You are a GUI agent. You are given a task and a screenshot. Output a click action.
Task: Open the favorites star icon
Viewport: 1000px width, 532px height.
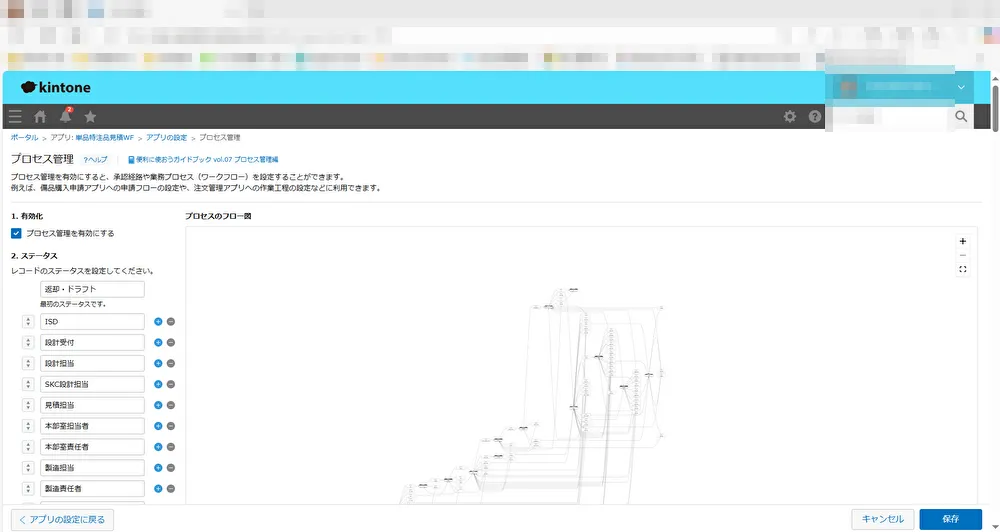90,117
